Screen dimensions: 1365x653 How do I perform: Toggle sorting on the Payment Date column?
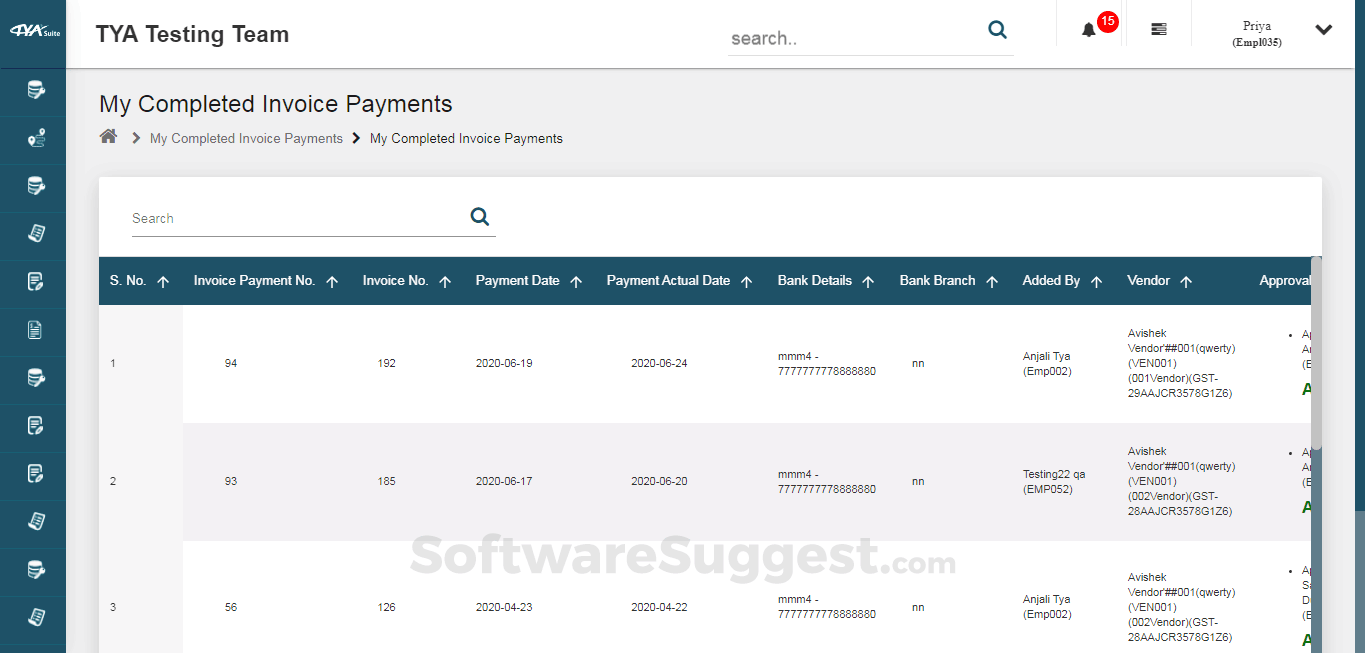(578, 281)
